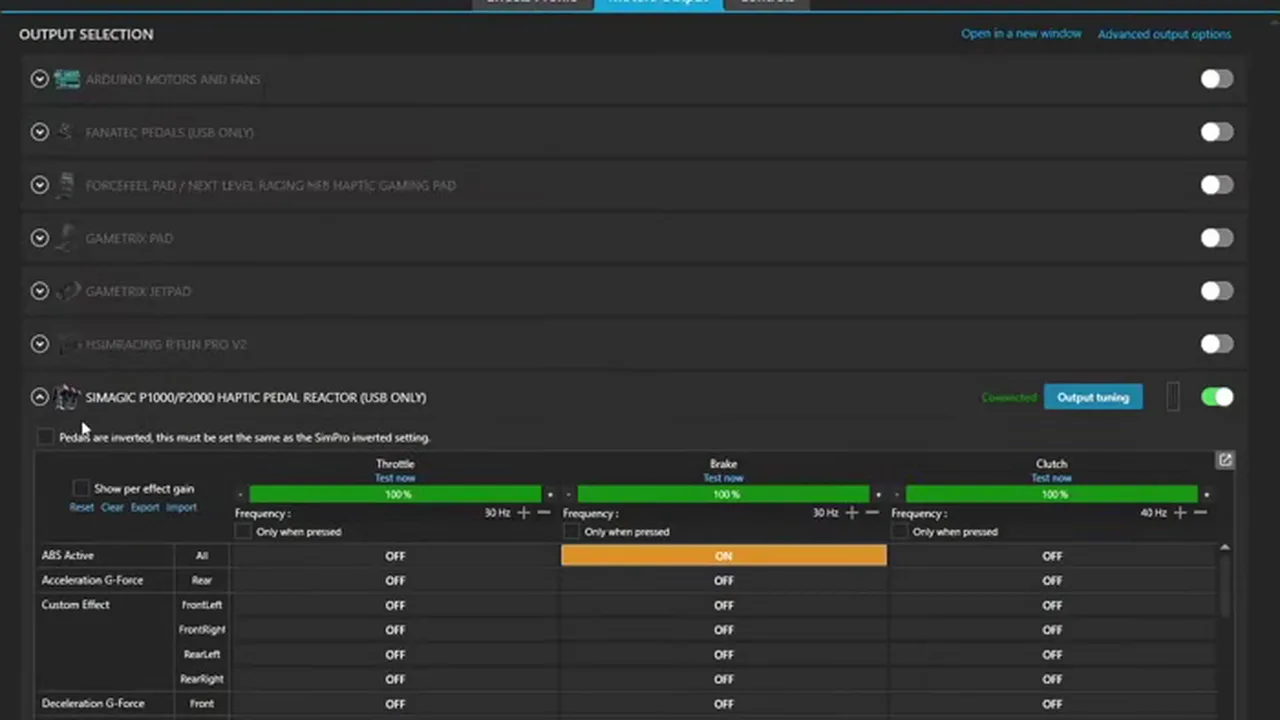Expand the Arduino Motors and Fans section

(x=39, y=79)
